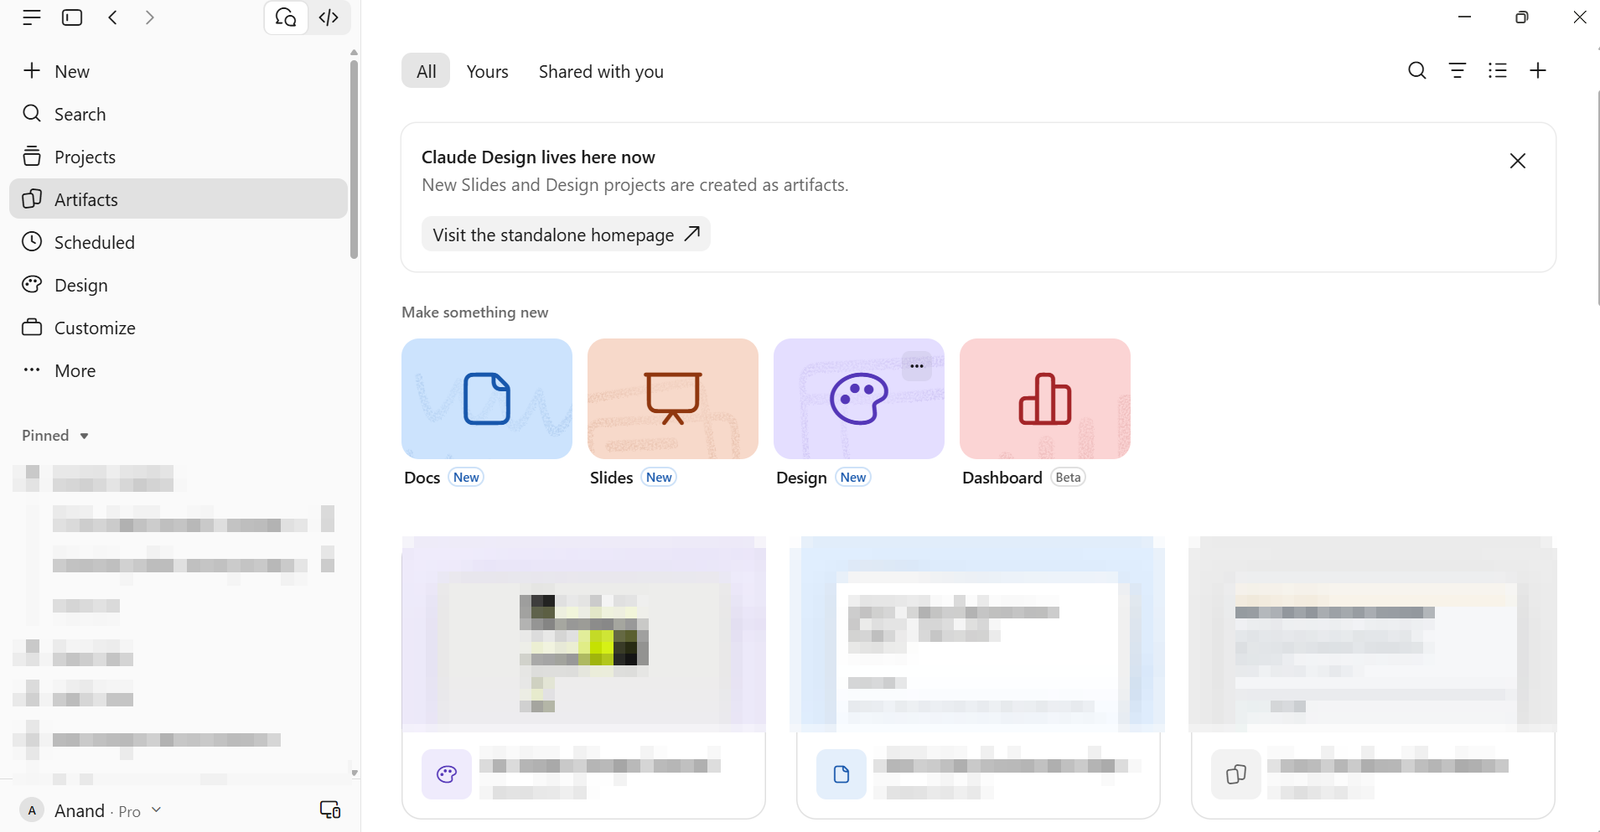Click the sidebar vertical scrollbar
Viewport: 1600px width, 832px height.
[354, 160]
